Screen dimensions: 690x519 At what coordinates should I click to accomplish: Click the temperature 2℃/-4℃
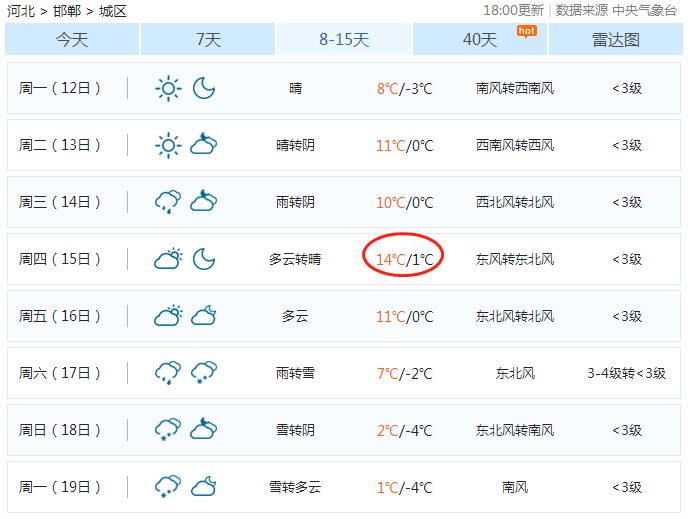pos(405,431)
